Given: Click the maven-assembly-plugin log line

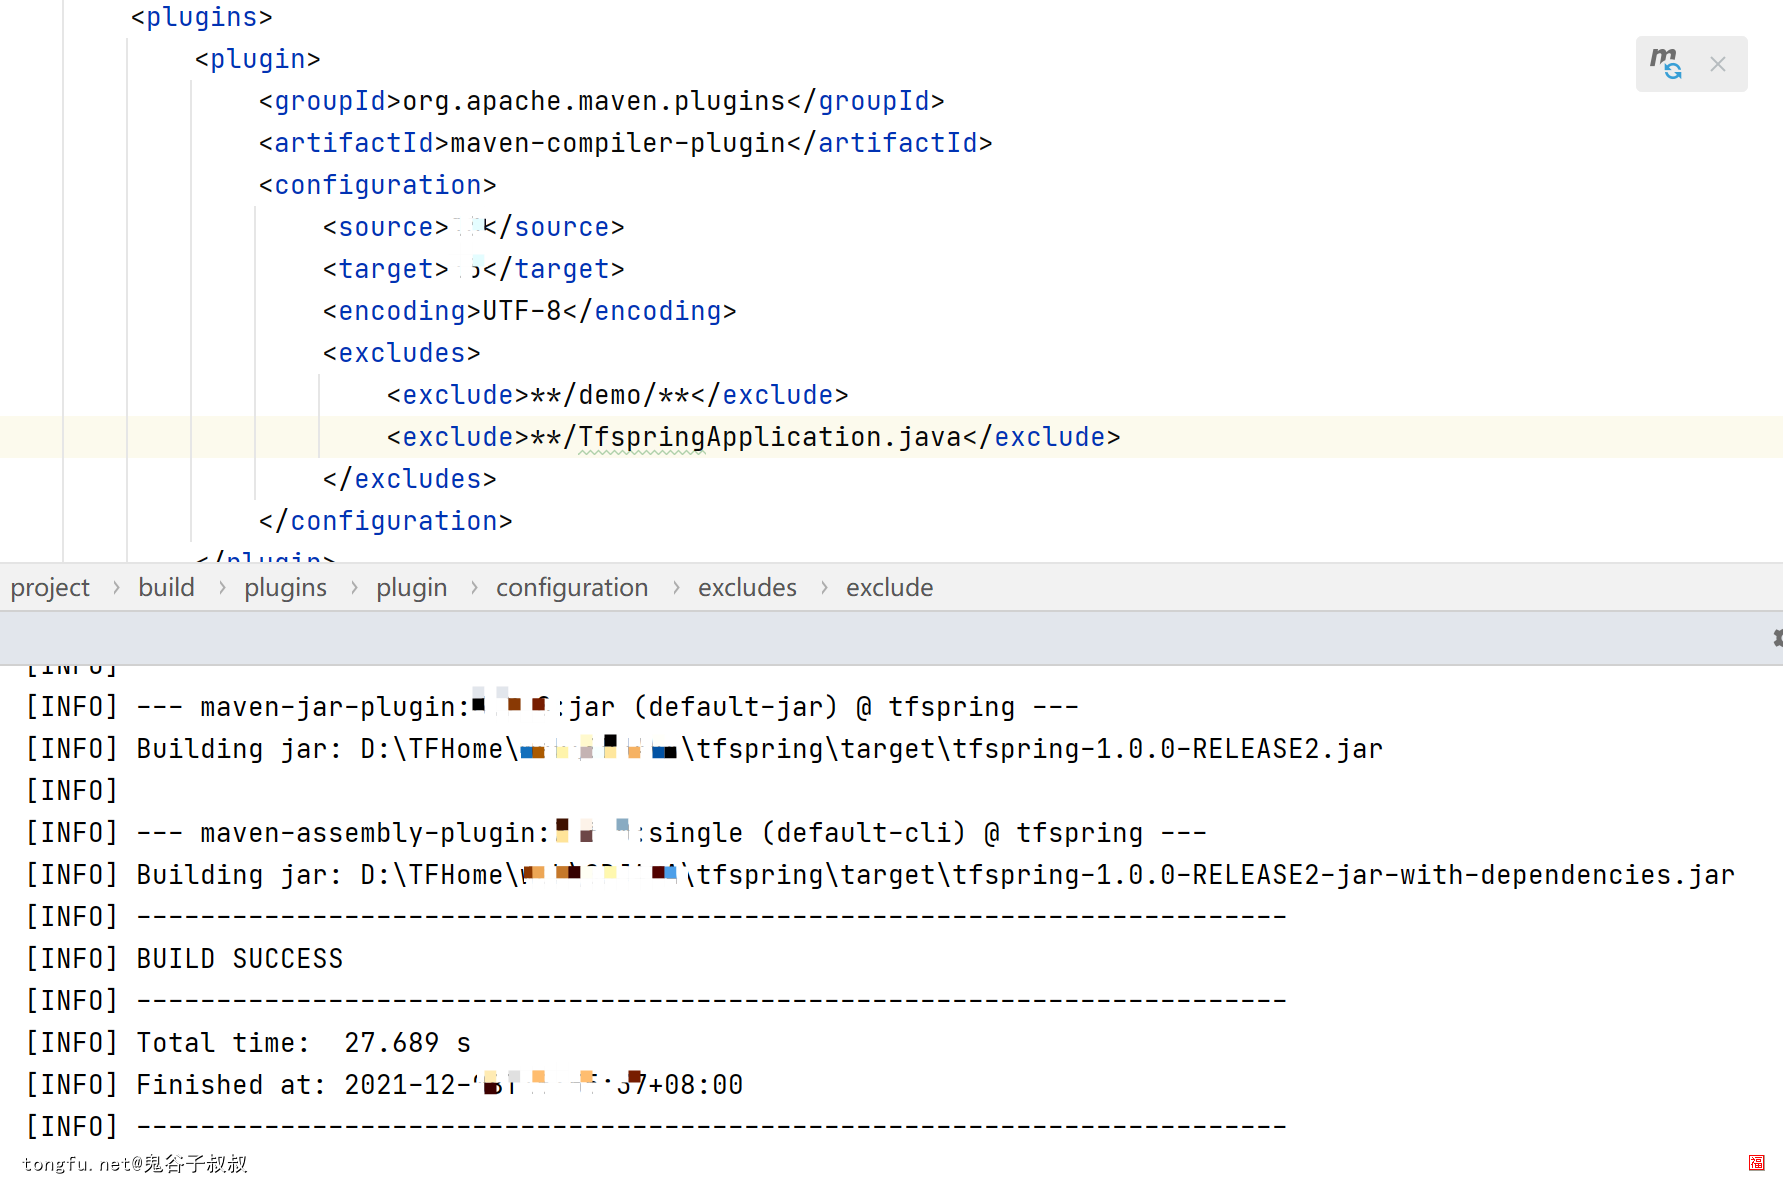Looking at the screenshot, I should tap(616, 833).
